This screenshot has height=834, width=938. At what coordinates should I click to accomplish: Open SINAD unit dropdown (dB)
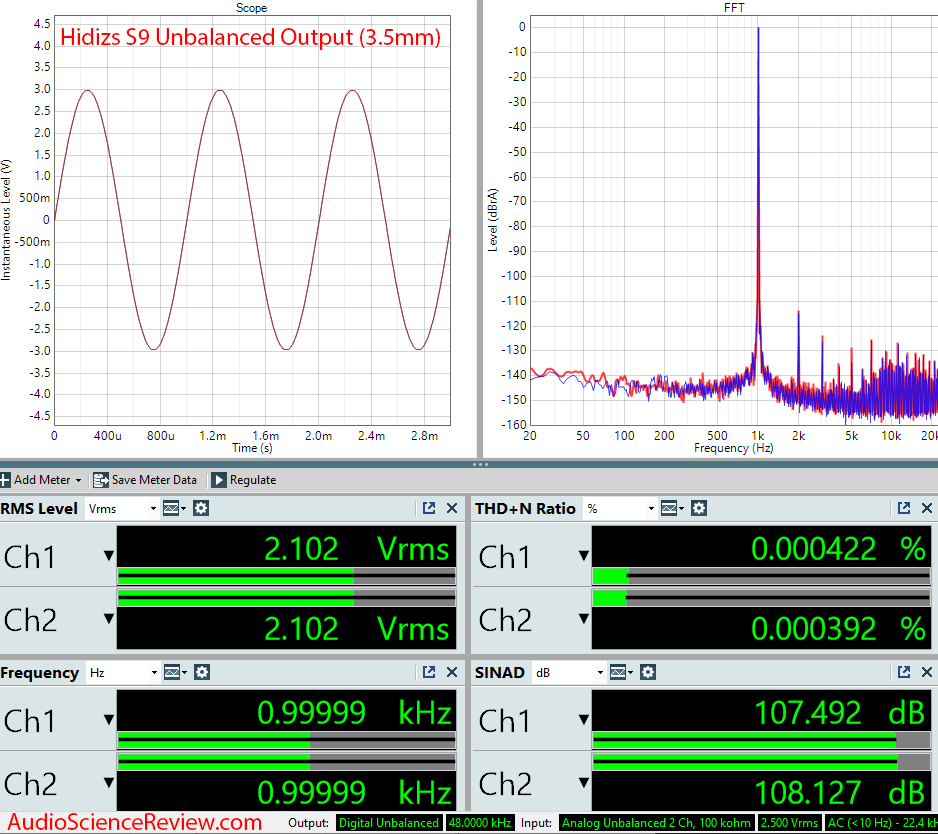point(569,672)
